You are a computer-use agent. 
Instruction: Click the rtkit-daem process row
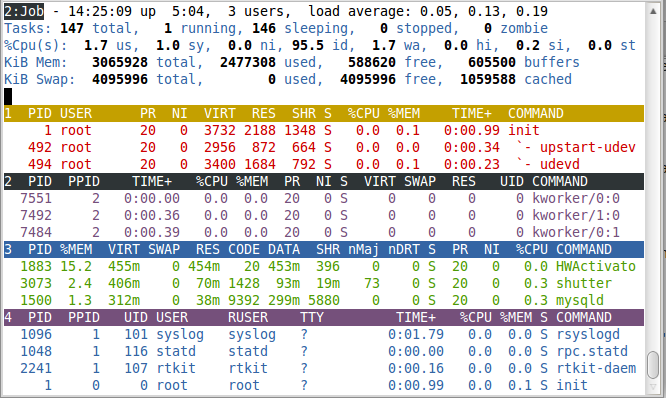[x=324, y=368]
